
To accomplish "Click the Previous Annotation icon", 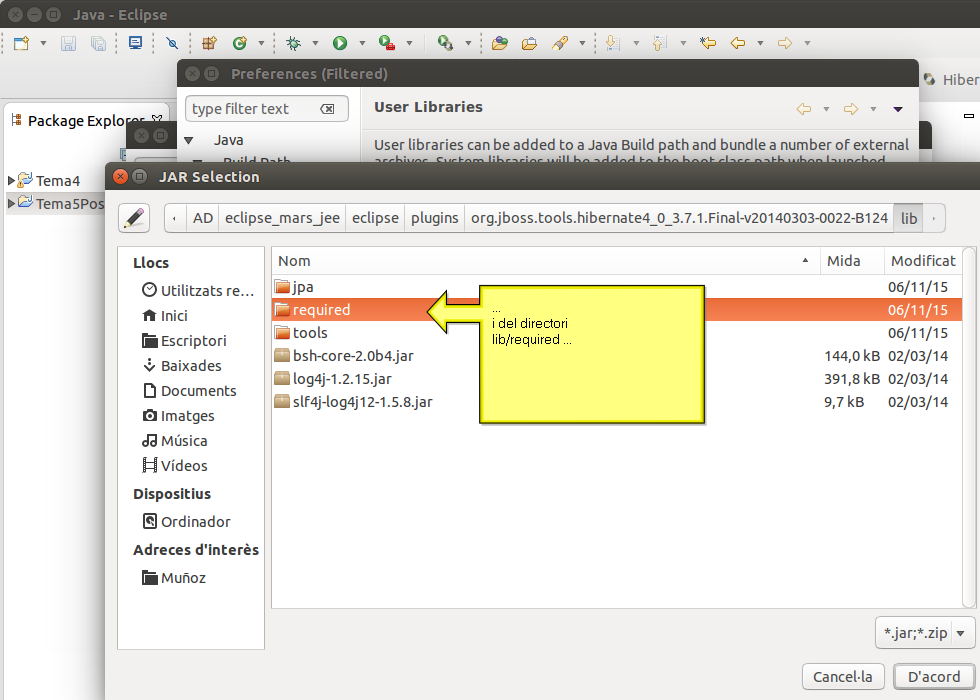I will tap(660, 43).
